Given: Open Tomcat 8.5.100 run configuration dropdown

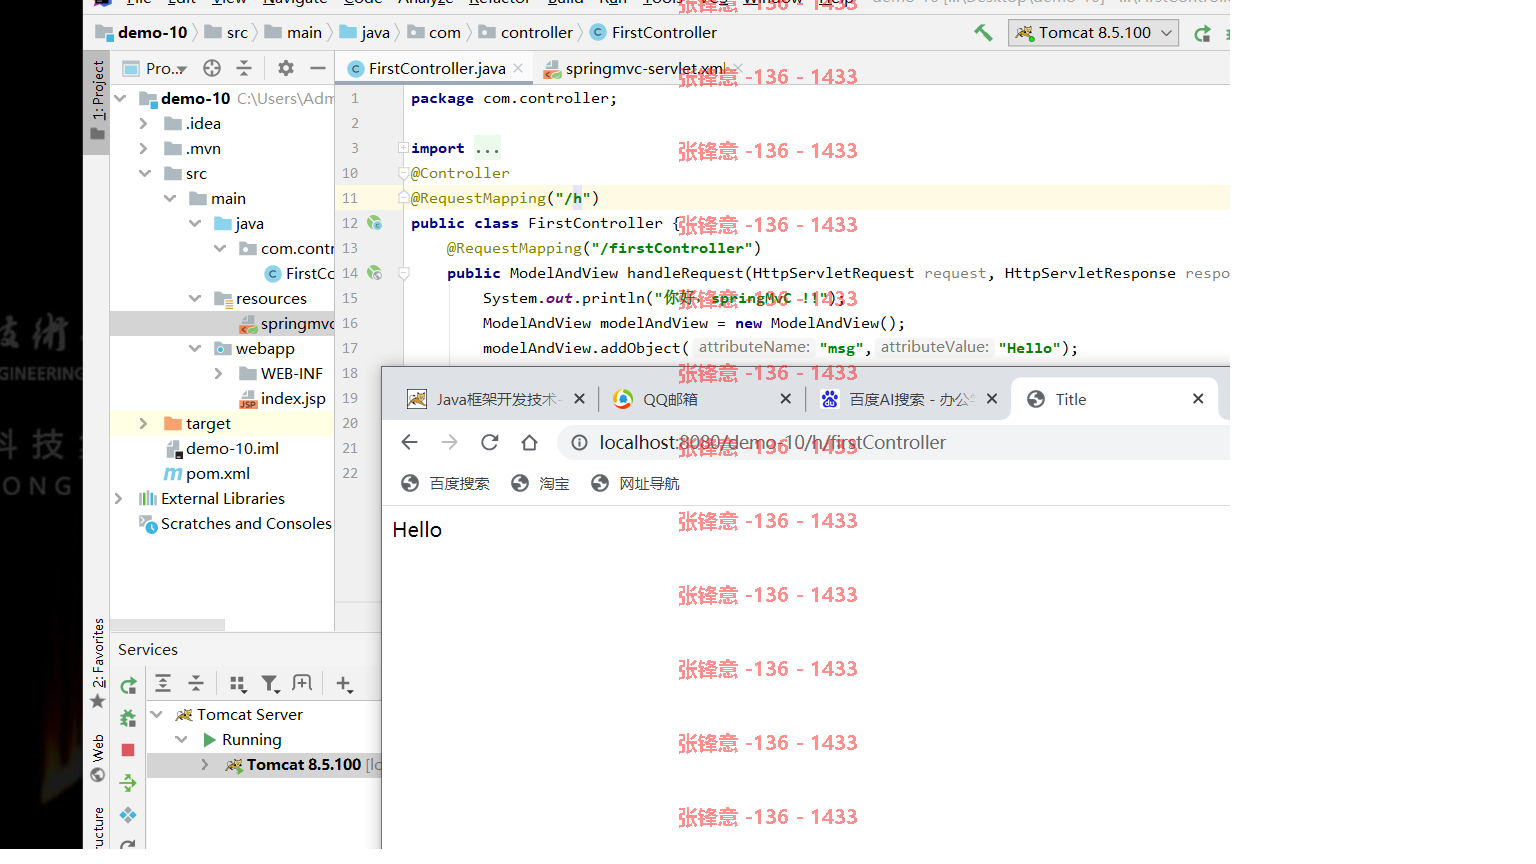Looking at the screenshot, I should 1094,33.
